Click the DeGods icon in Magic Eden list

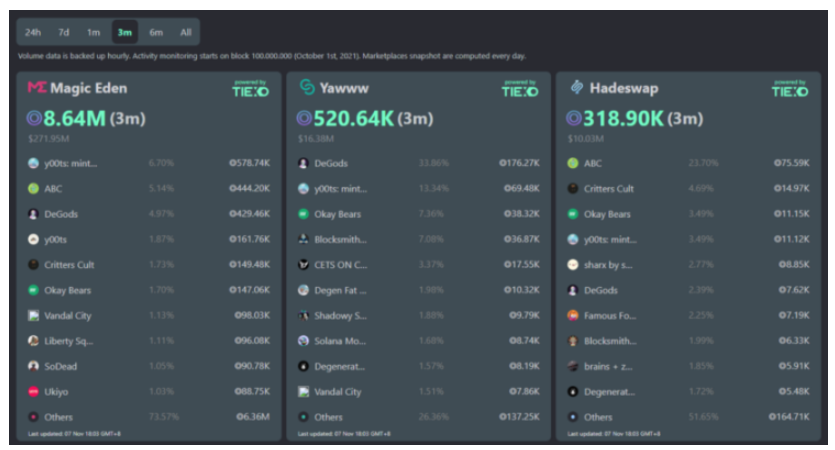pos(34,214)
